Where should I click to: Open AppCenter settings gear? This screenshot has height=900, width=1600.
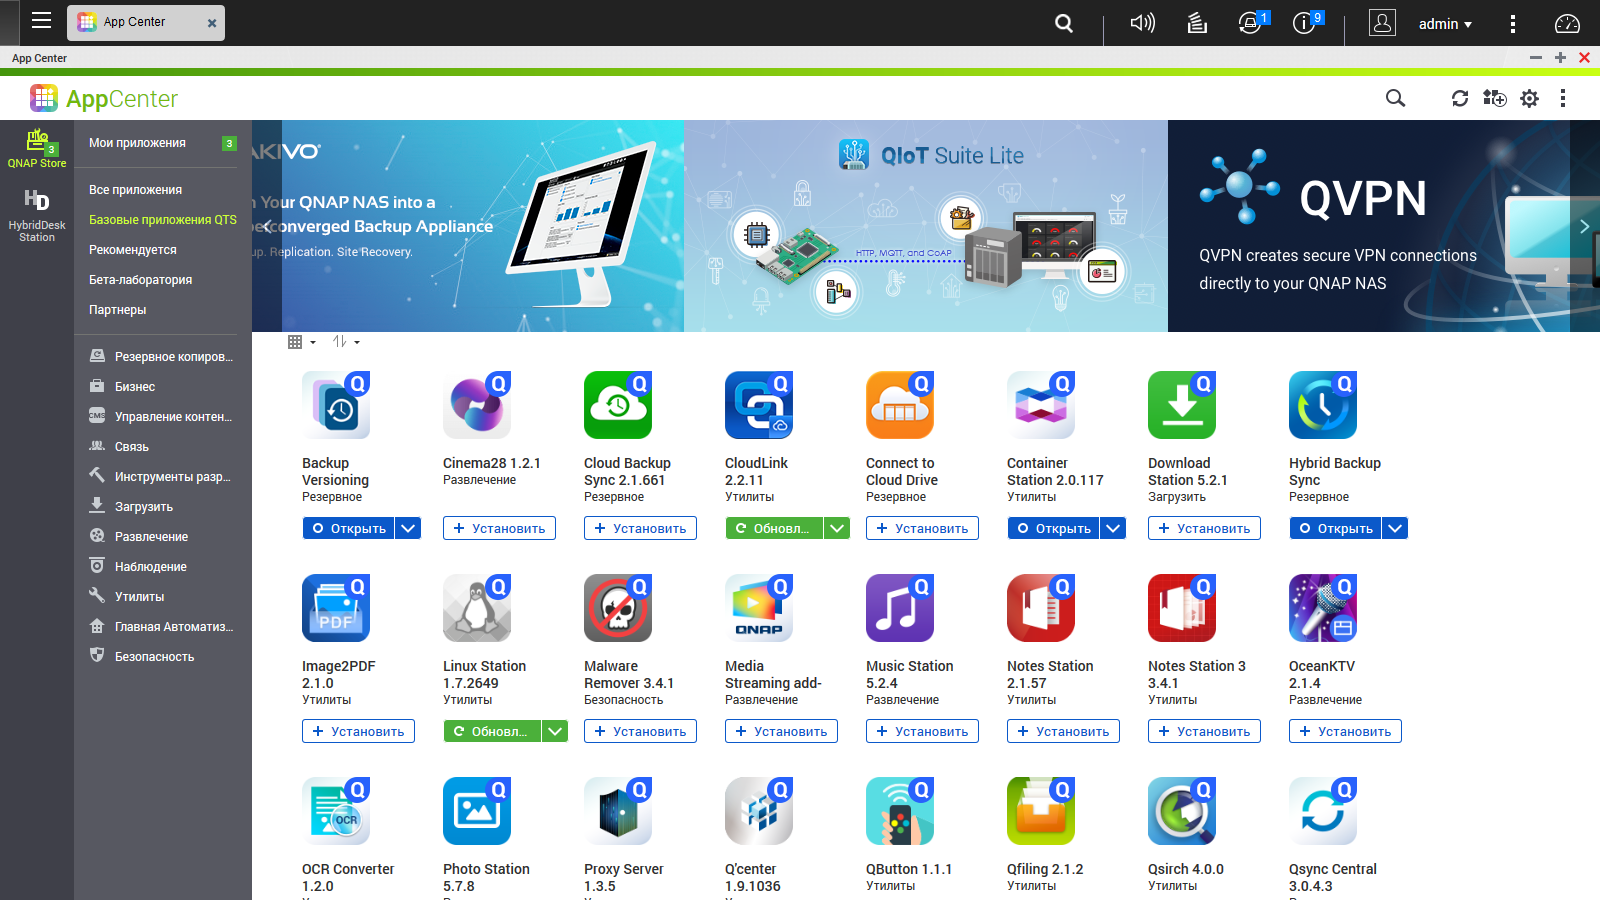[1529, 98]
